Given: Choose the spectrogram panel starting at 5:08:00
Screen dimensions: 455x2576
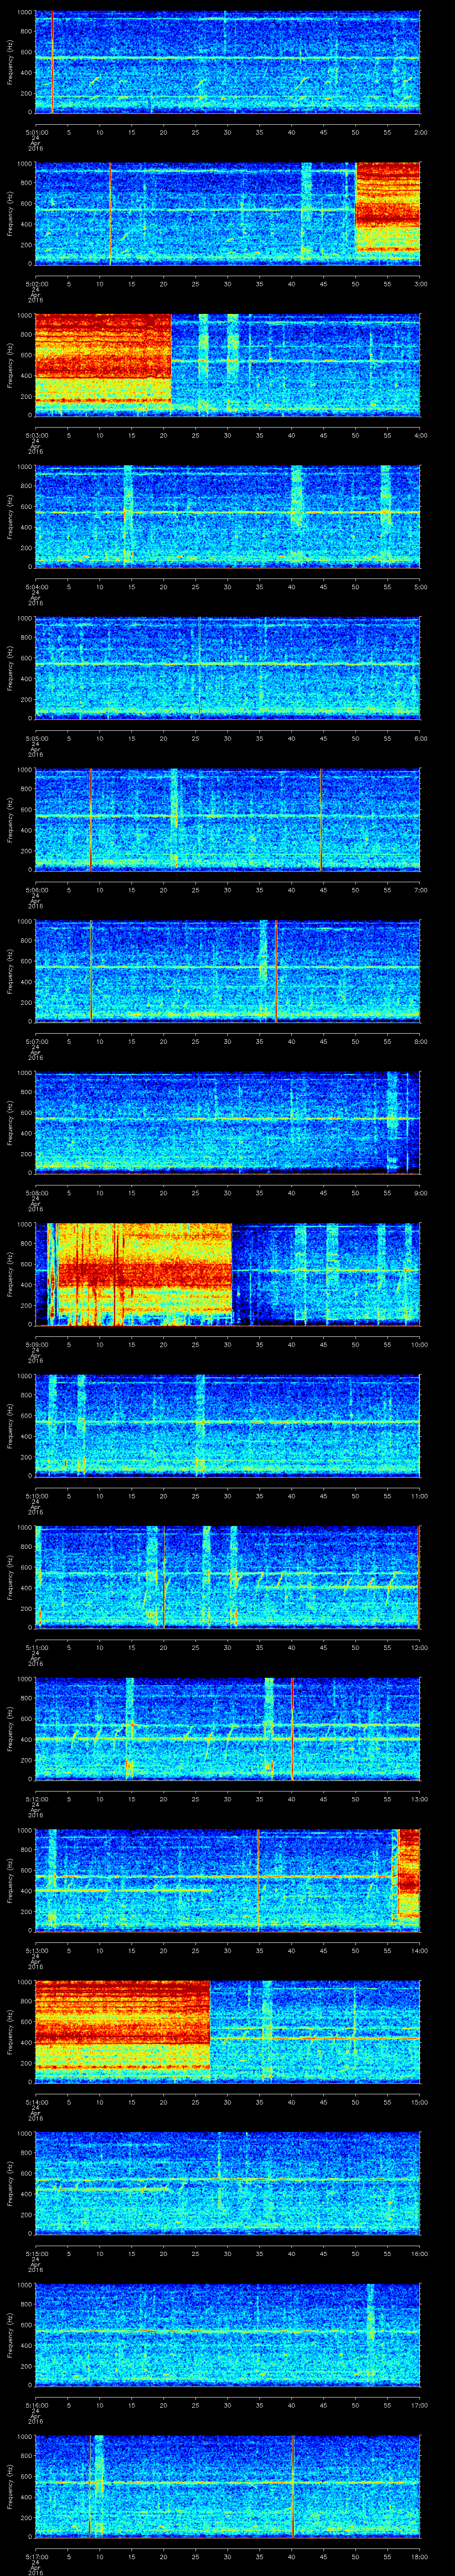Looking at the screenshot, I should pos(227,1122).
